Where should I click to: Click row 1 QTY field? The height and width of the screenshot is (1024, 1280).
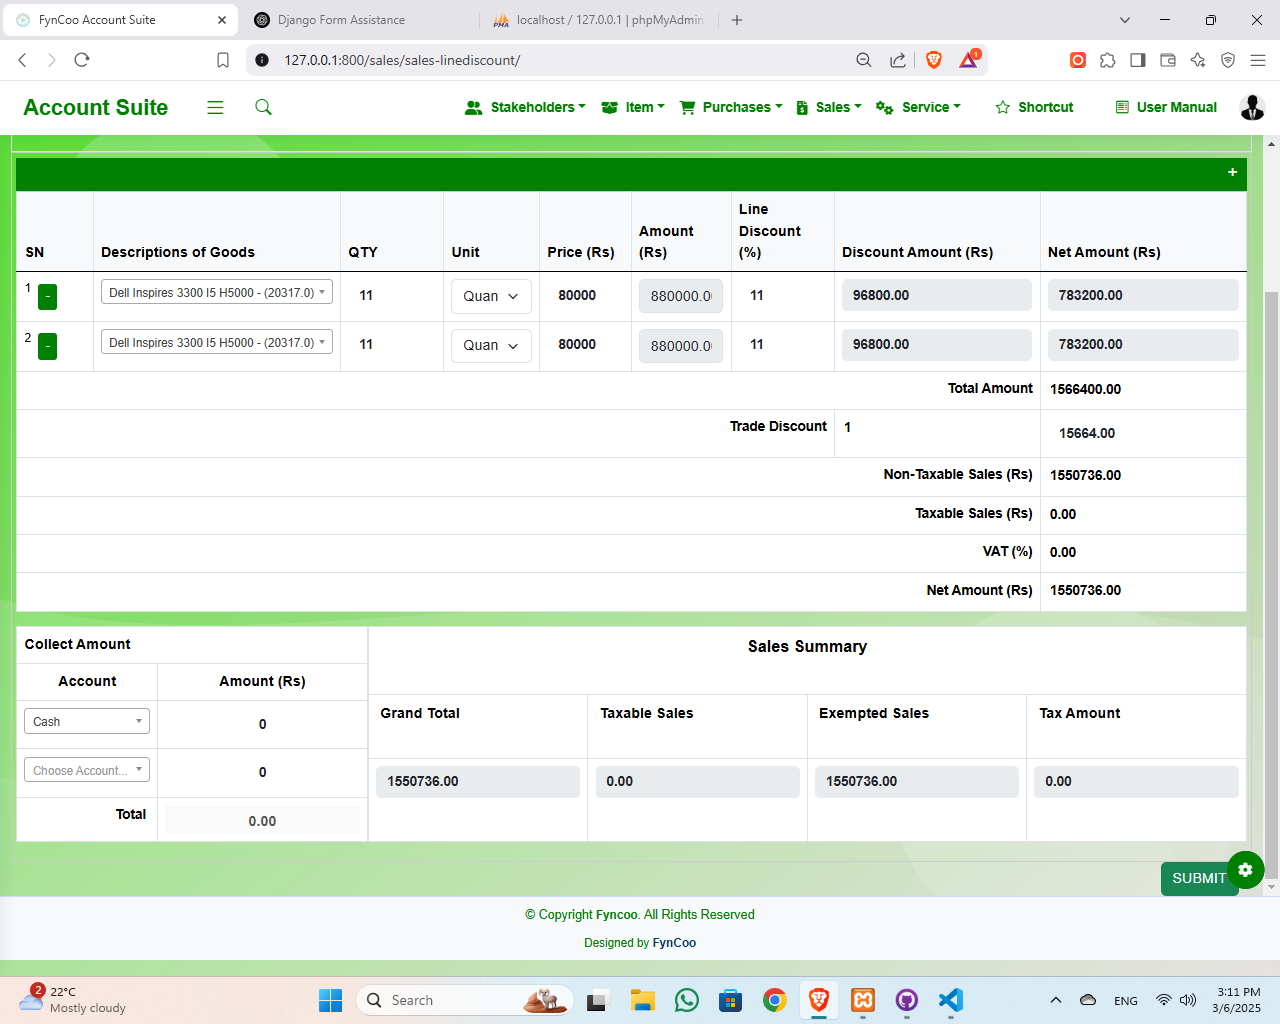[391, 295]
